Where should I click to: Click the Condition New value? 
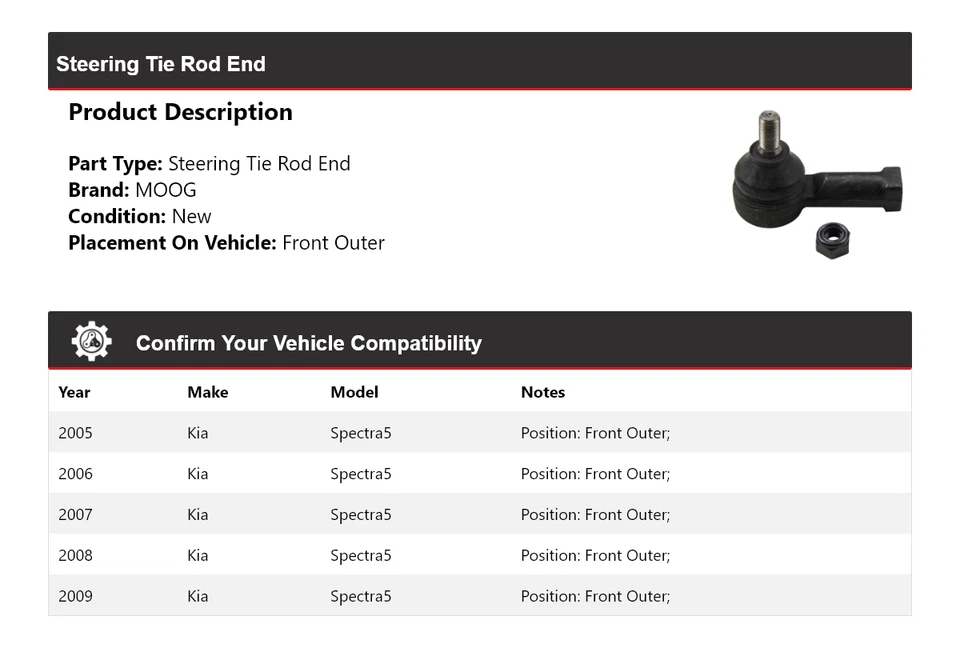[x=191, y=216]
